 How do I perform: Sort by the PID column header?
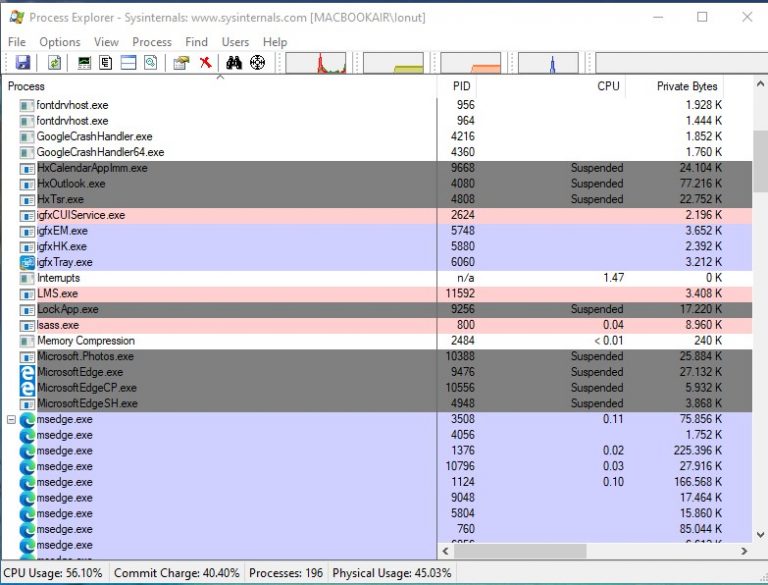click(x=460, y=86)
